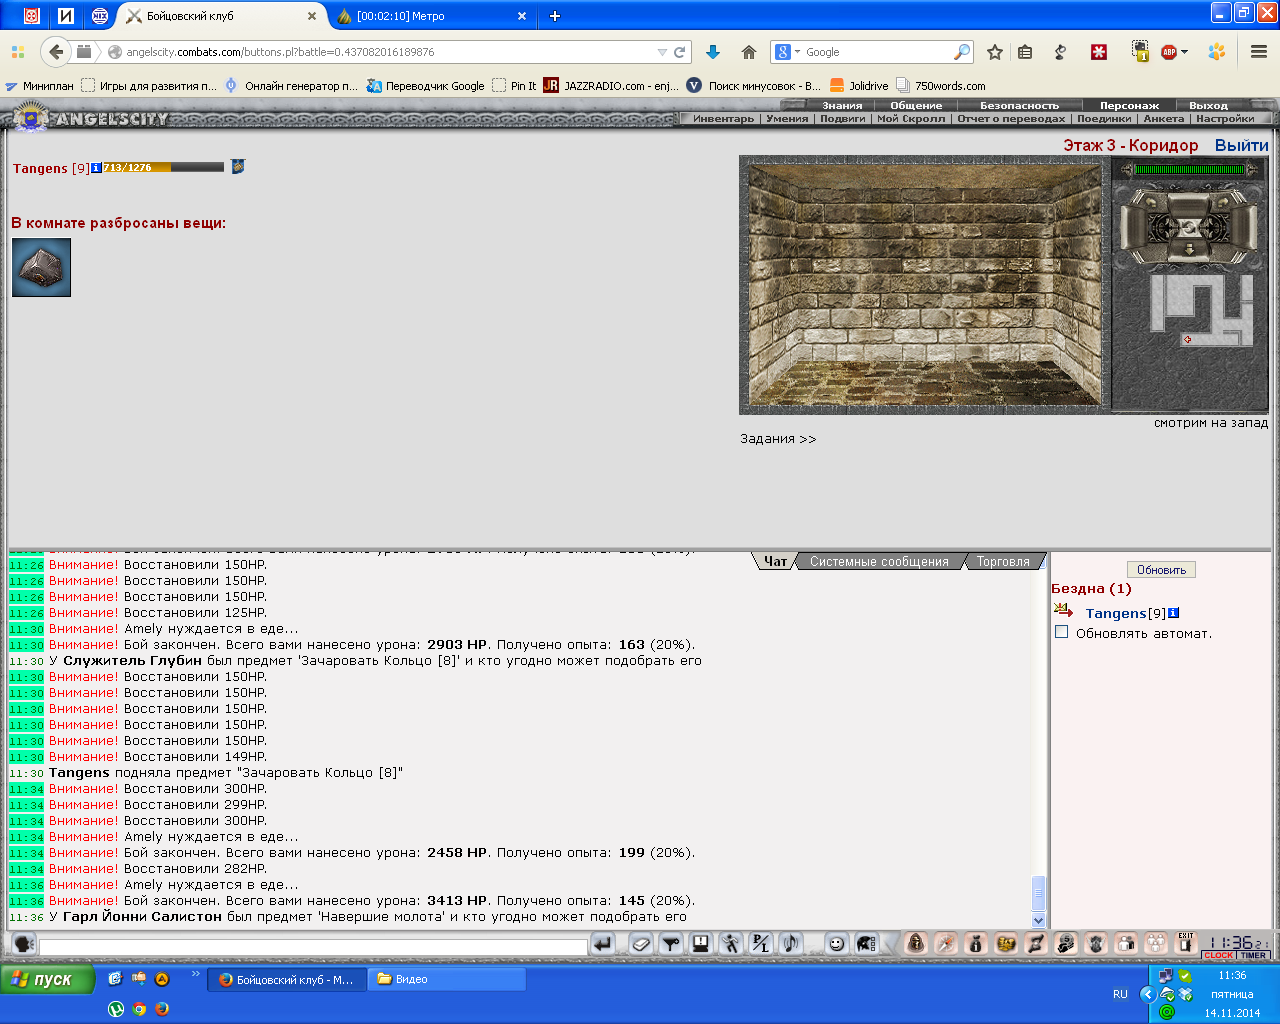The width and height of the screenshot is (1280, 1024).
Task: Click the red private-message arrow beside Tangens
Action: (x=1063, y=611)
